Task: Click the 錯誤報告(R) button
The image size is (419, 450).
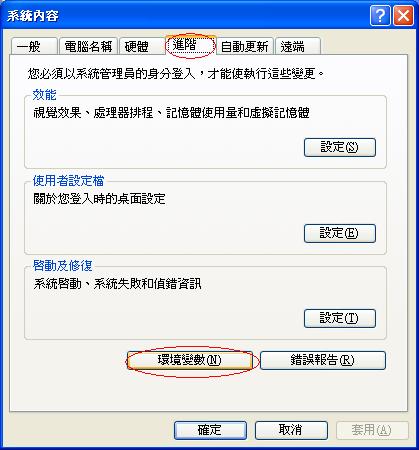Action: click(x=323, y=360)
